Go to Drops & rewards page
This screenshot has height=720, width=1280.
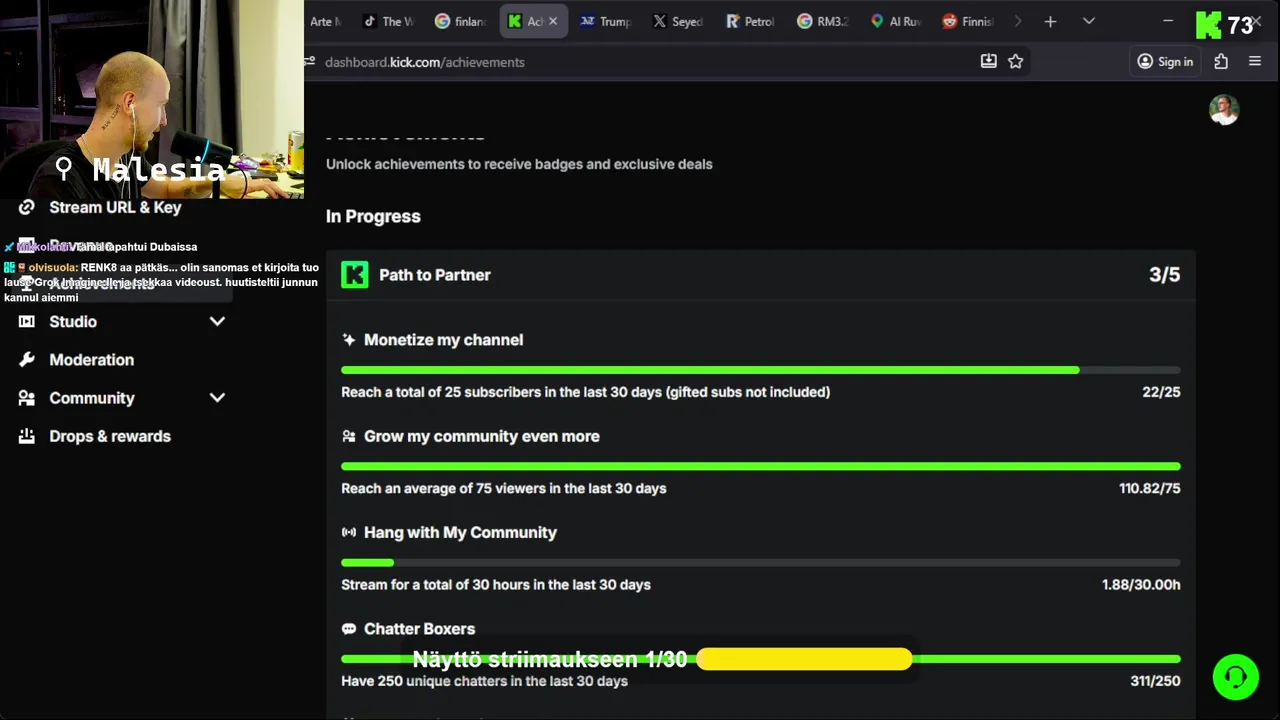pyautogui.click(x=110, y=436)
